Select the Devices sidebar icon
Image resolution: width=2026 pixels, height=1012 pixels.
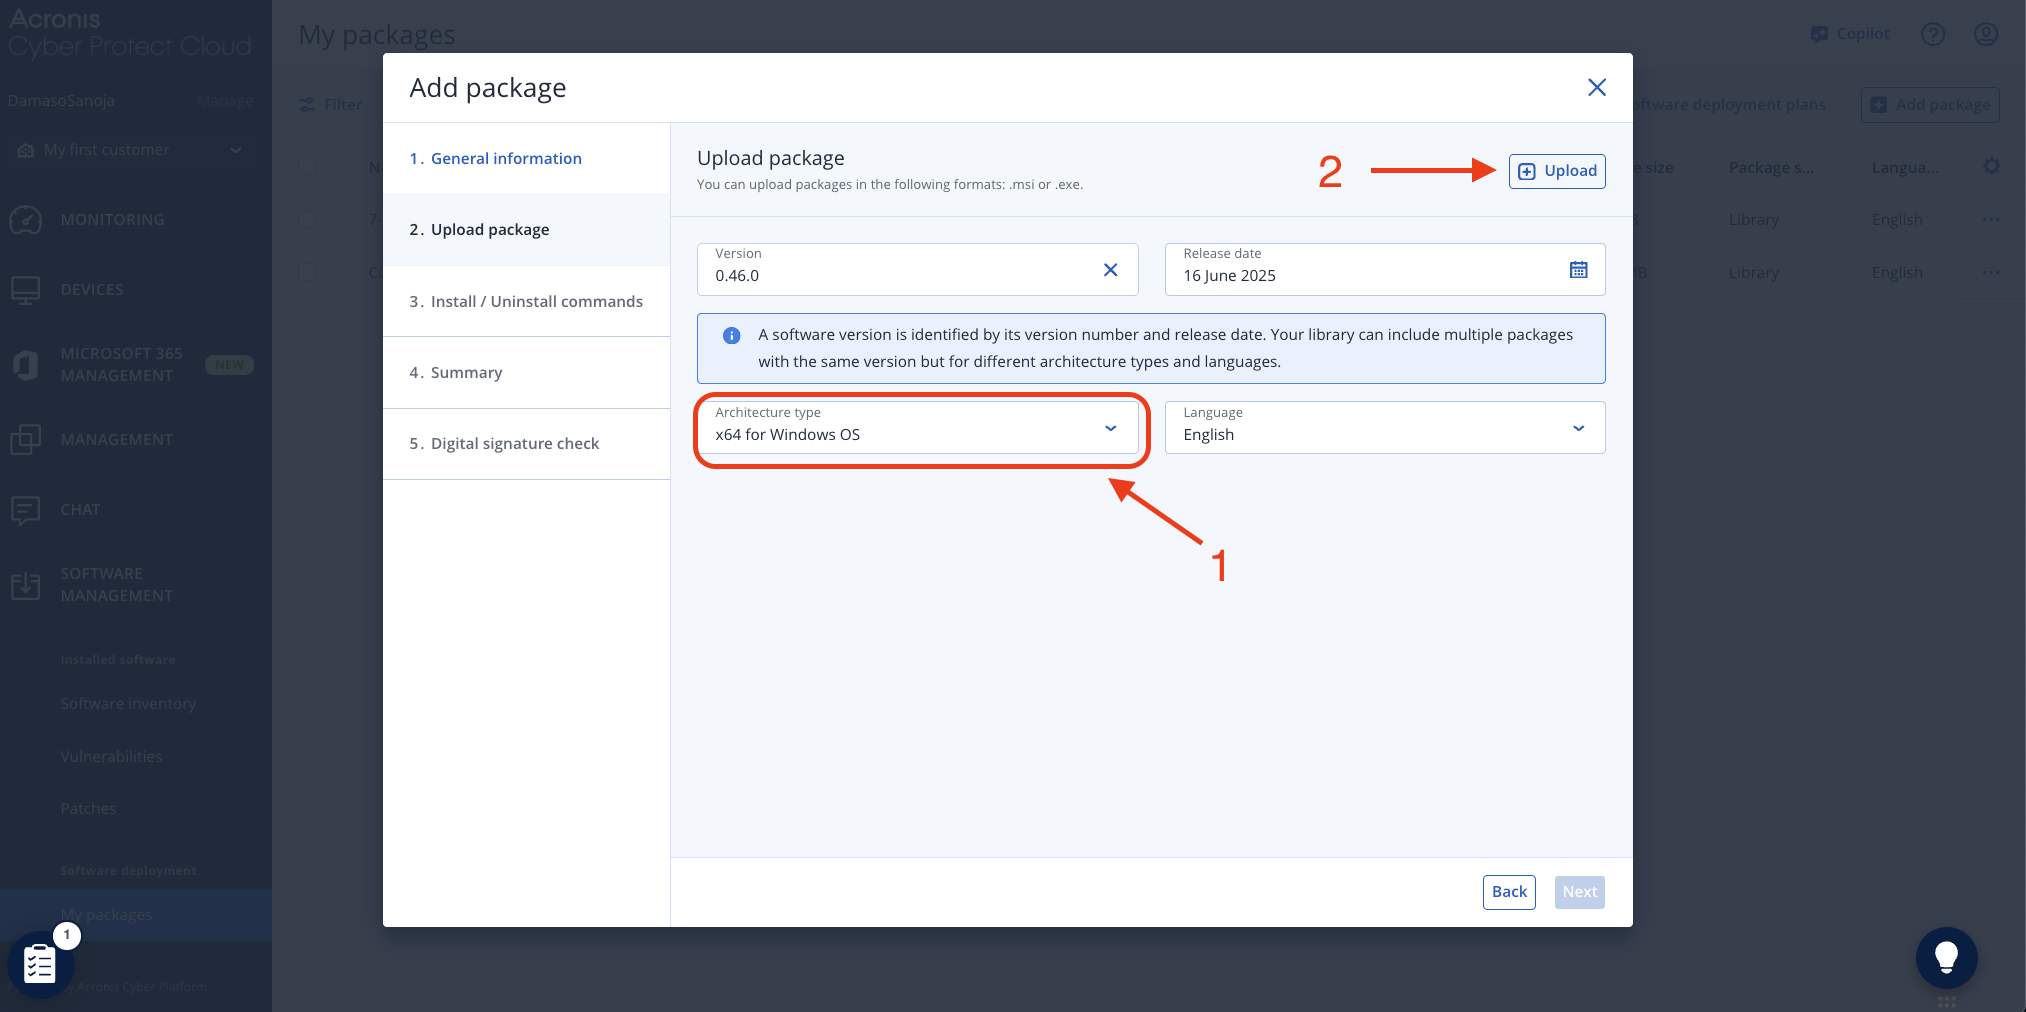[25, 288]
